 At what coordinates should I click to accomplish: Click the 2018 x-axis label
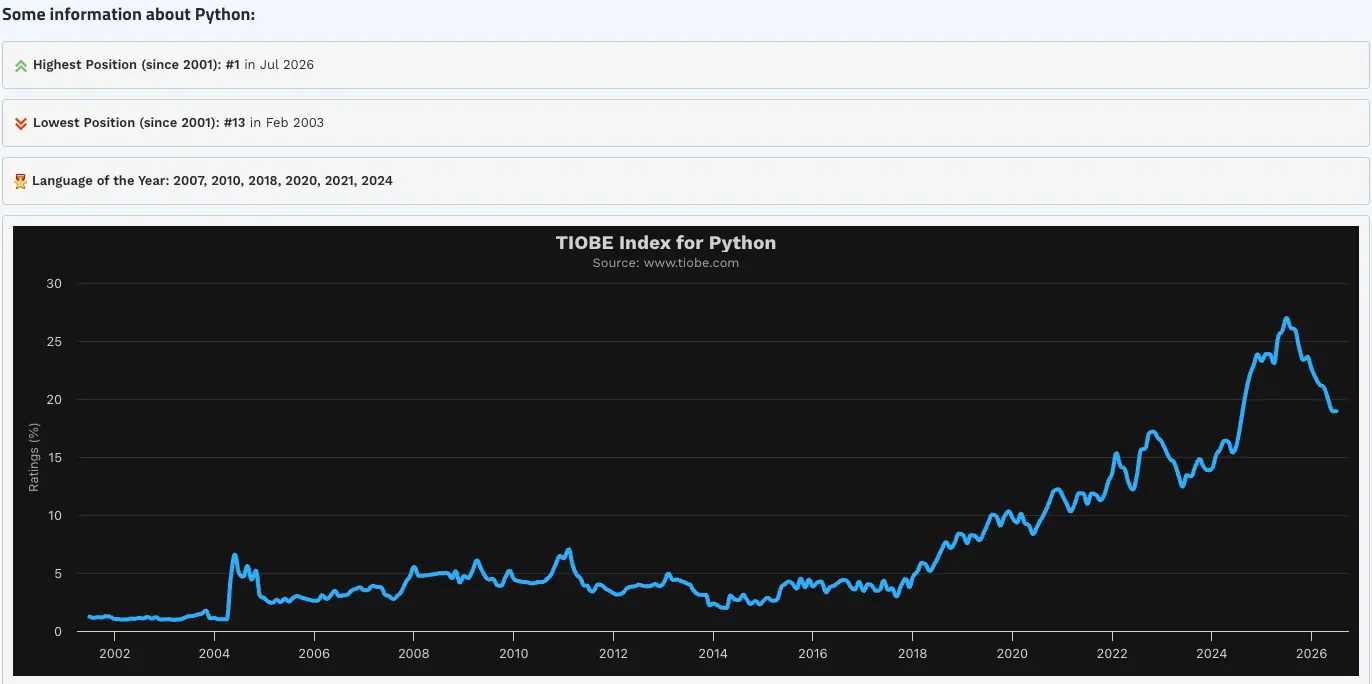(912, 653)
